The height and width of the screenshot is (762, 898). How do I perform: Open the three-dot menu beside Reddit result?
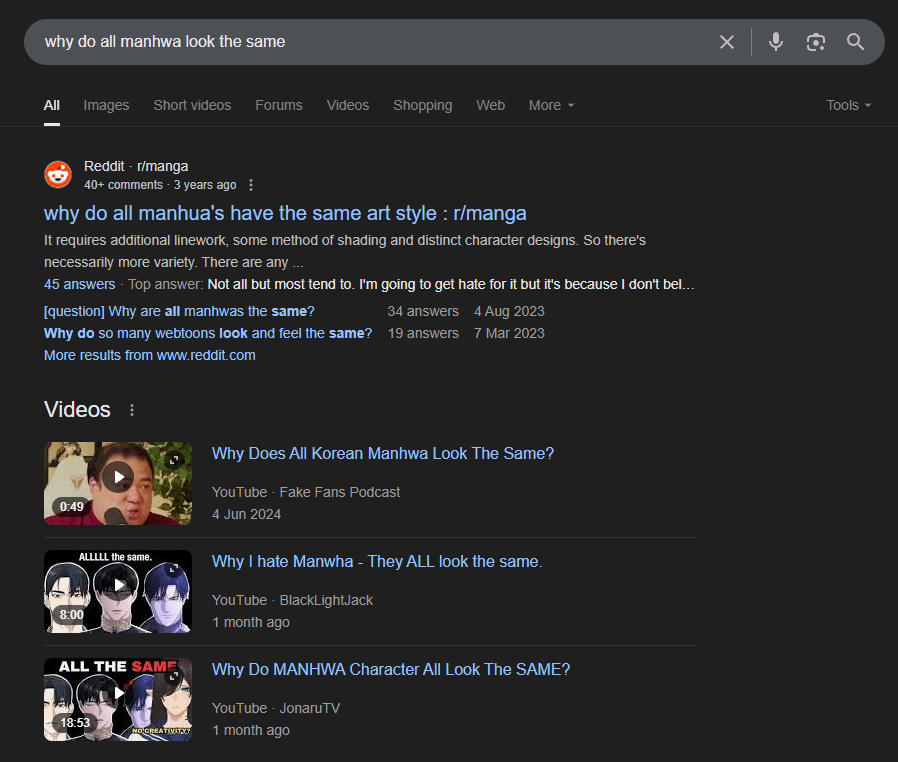251,185
